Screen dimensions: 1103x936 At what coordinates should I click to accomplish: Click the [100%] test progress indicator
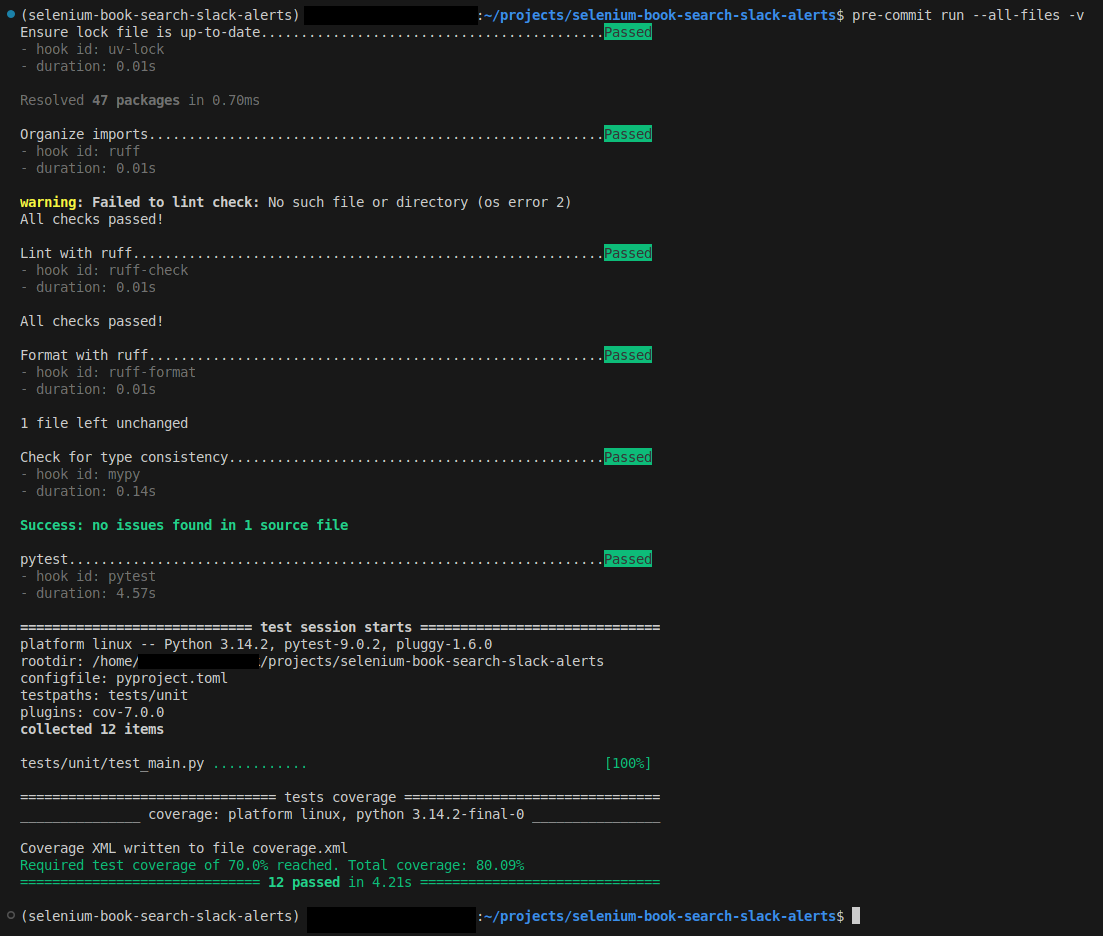[627, 763]
